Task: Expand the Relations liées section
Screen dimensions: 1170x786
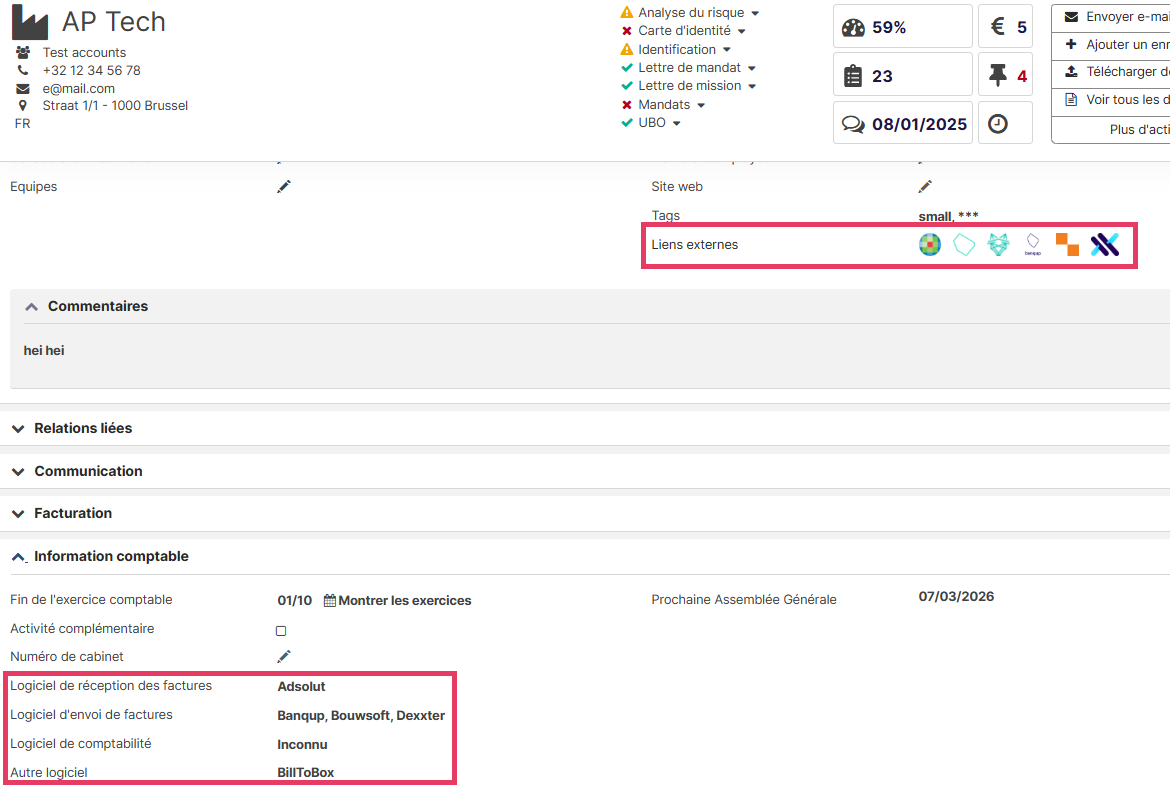Action: click(19, 428)
